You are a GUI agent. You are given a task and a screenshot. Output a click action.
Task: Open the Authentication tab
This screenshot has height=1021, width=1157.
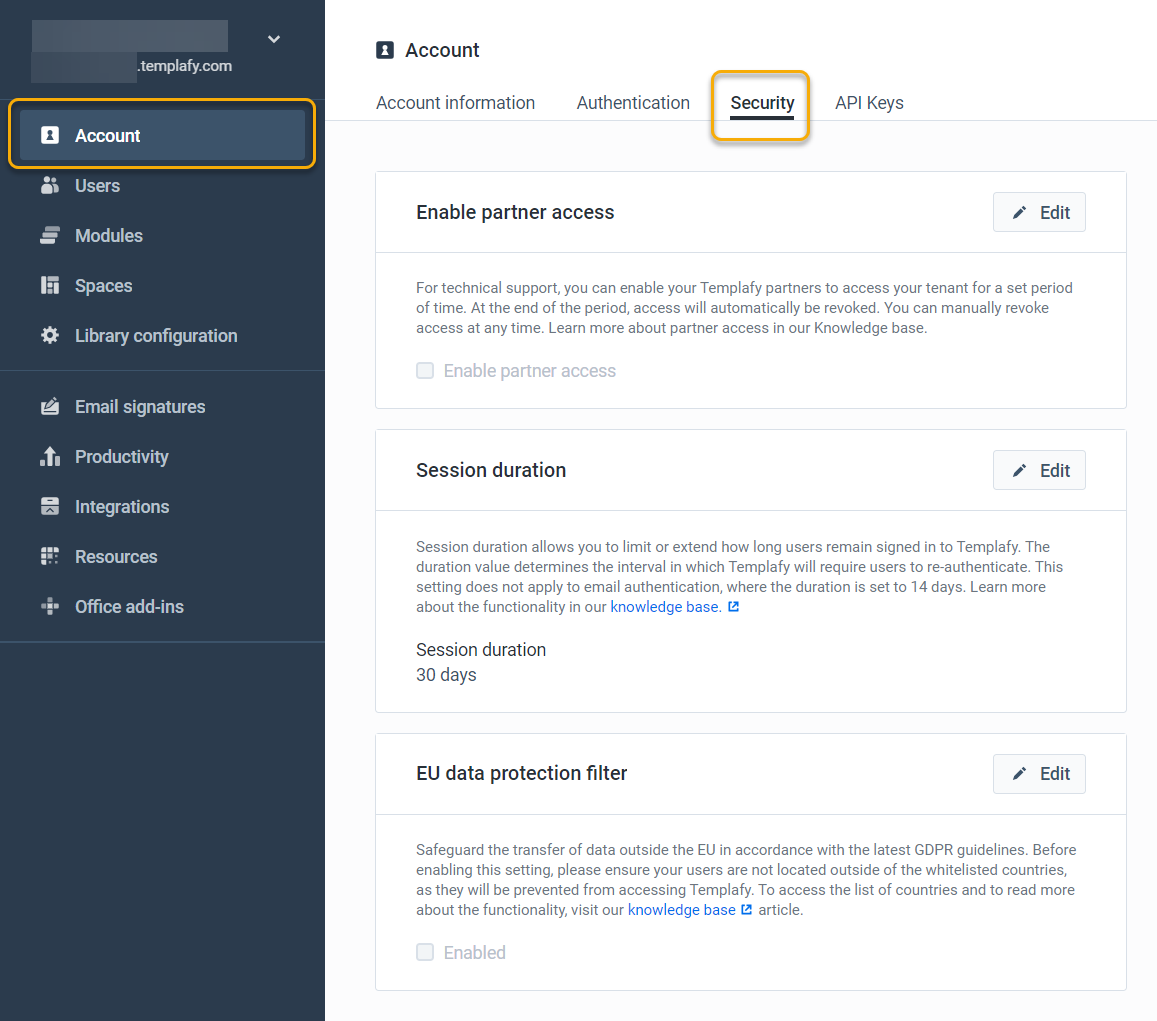(x=632, y=102)
